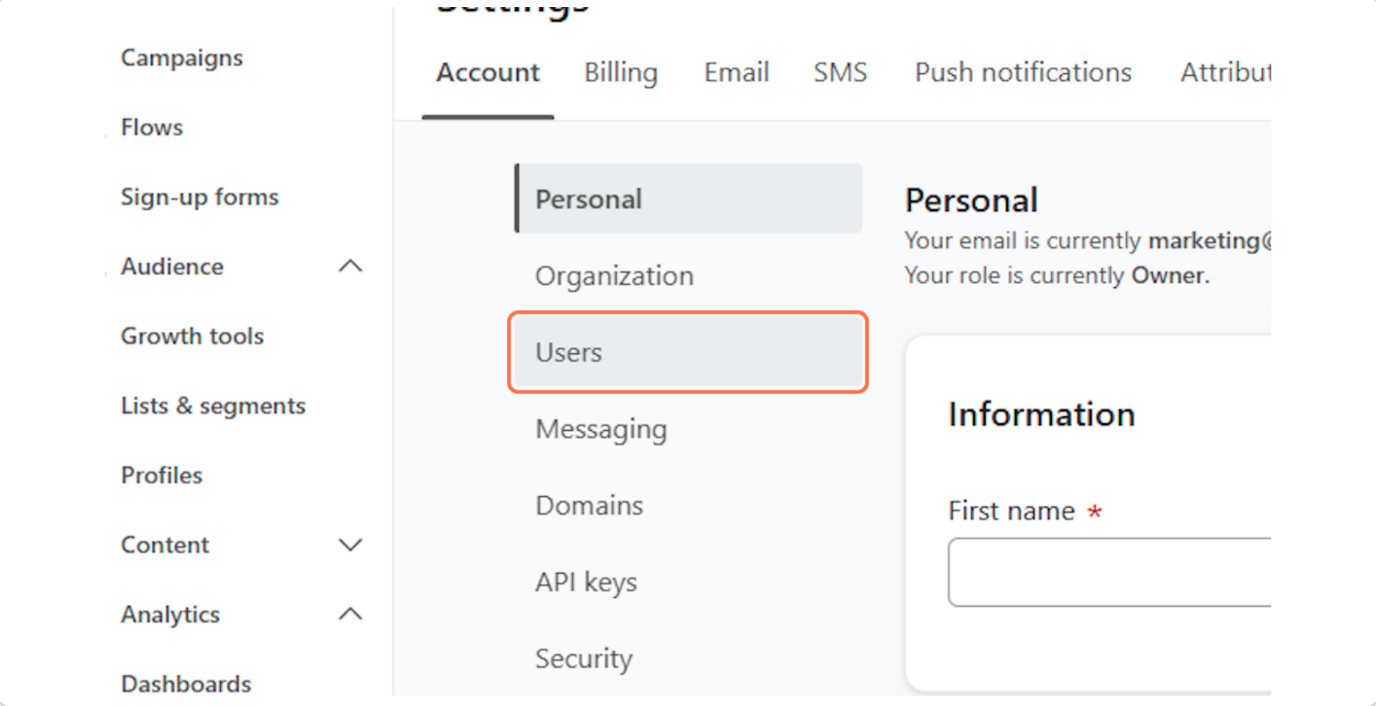
Task: Click the First name input field
Action: tap(1108, 572)
